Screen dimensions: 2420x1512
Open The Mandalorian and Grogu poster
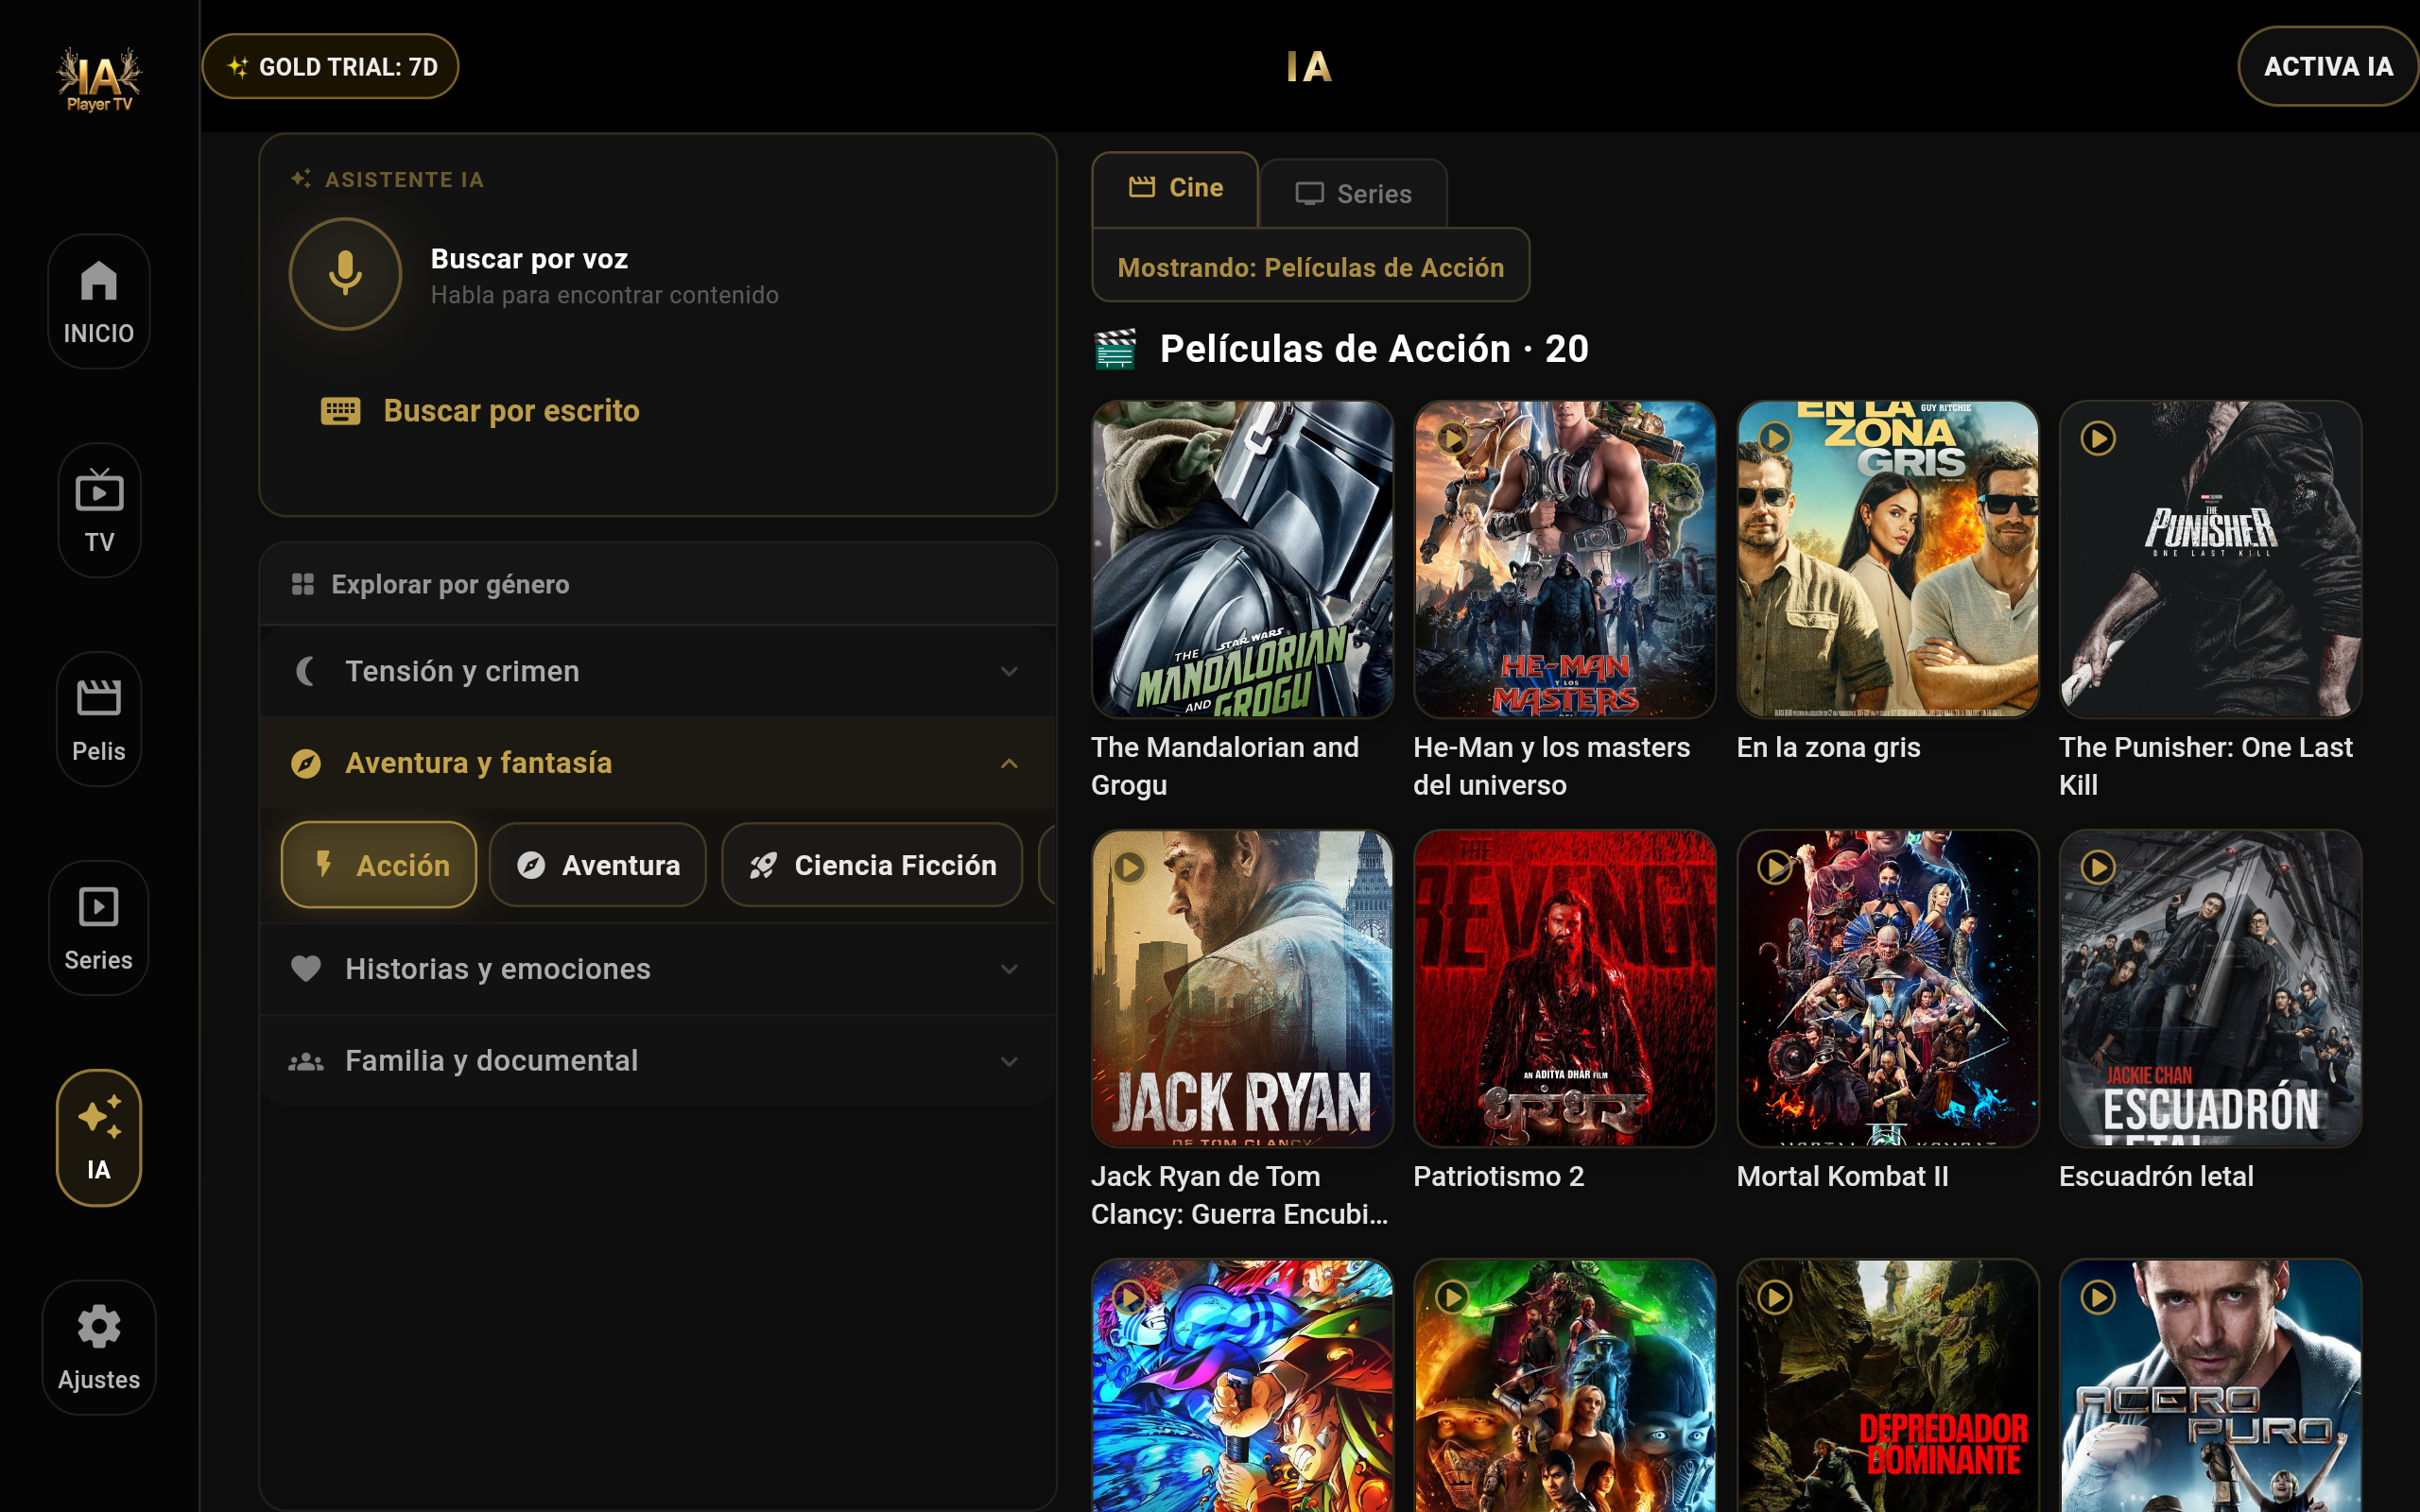[1242, 559]
